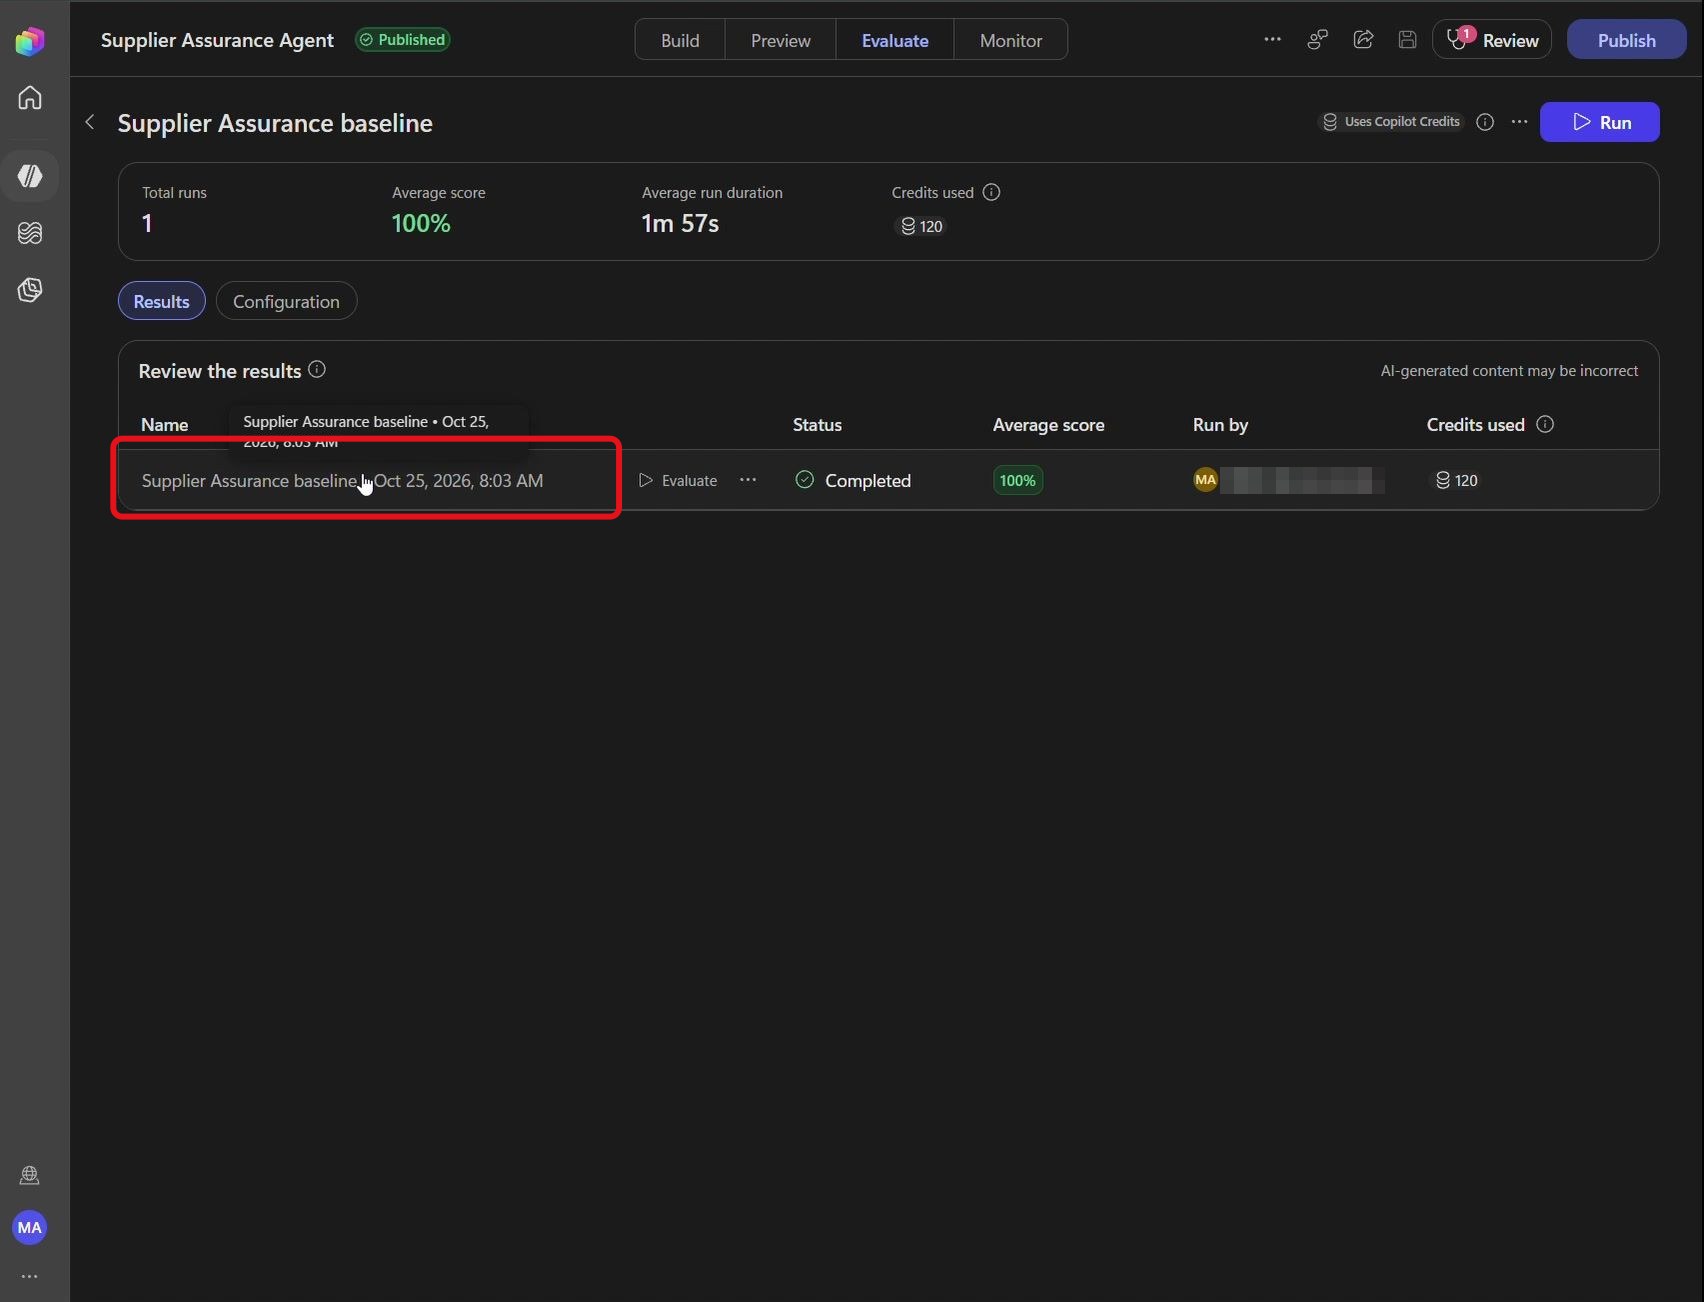Image resolution: width=1704 pixels, height=1302 pixels.
Task: Click info icon beside Uses Copilot Credits
Action: 1485,122
